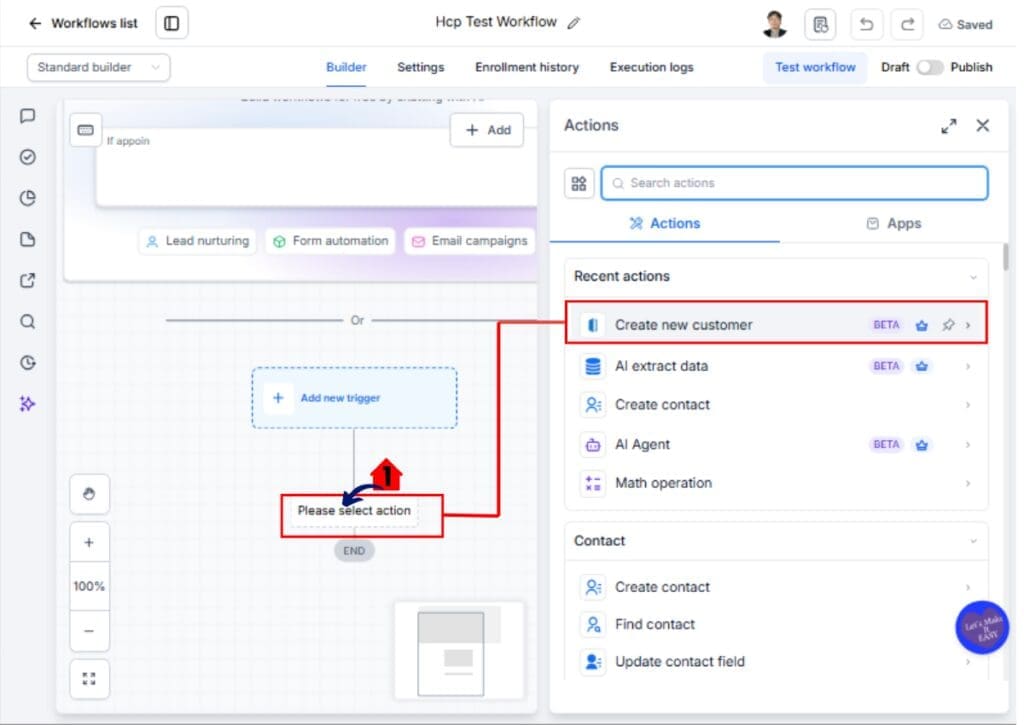Image resolution: width=1024 pixels, height=725 pixels.
Task: Collapse the Recent actions section
Action: pos(973,277)
